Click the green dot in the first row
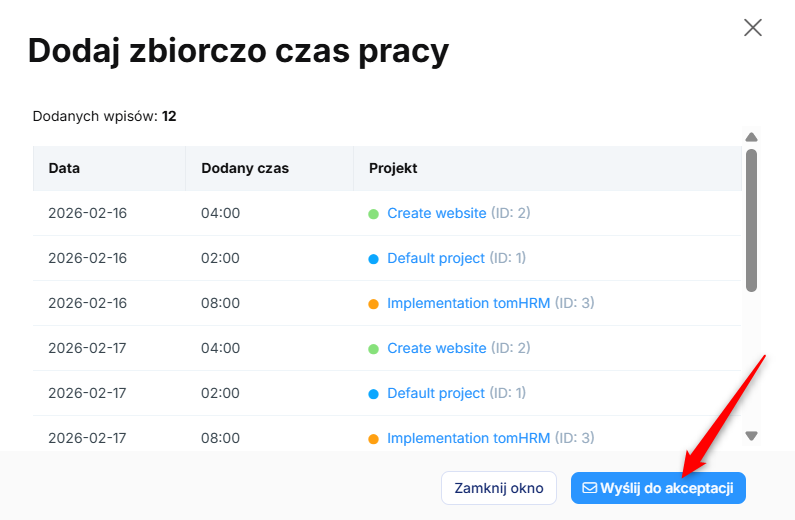 tap(373, 214)
